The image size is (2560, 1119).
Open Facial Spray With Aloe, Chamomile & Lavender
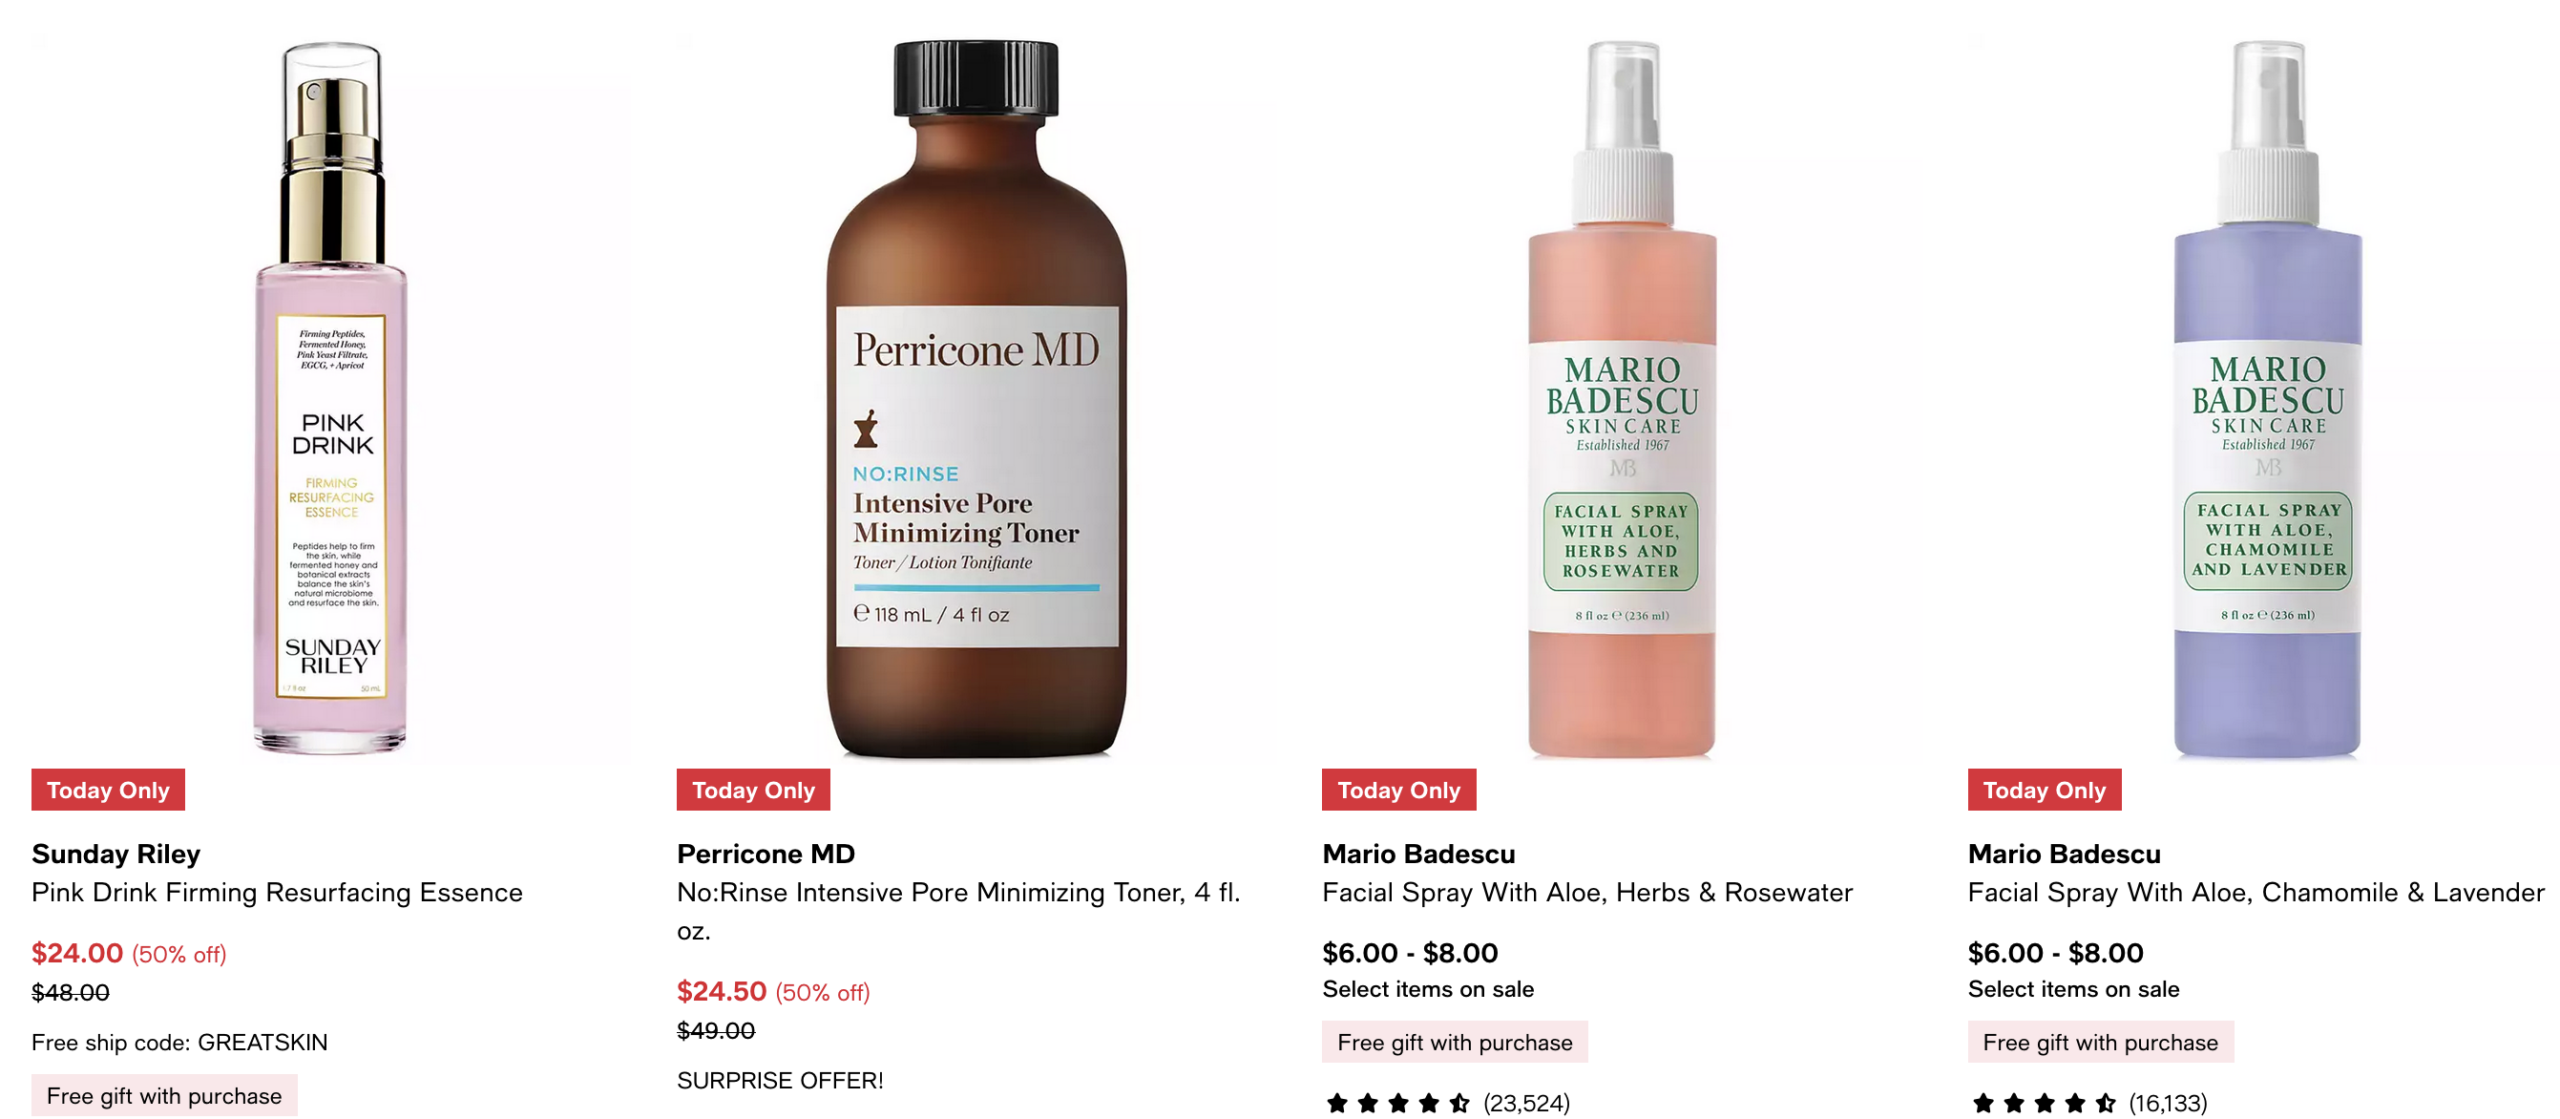tap(2256, 892)
